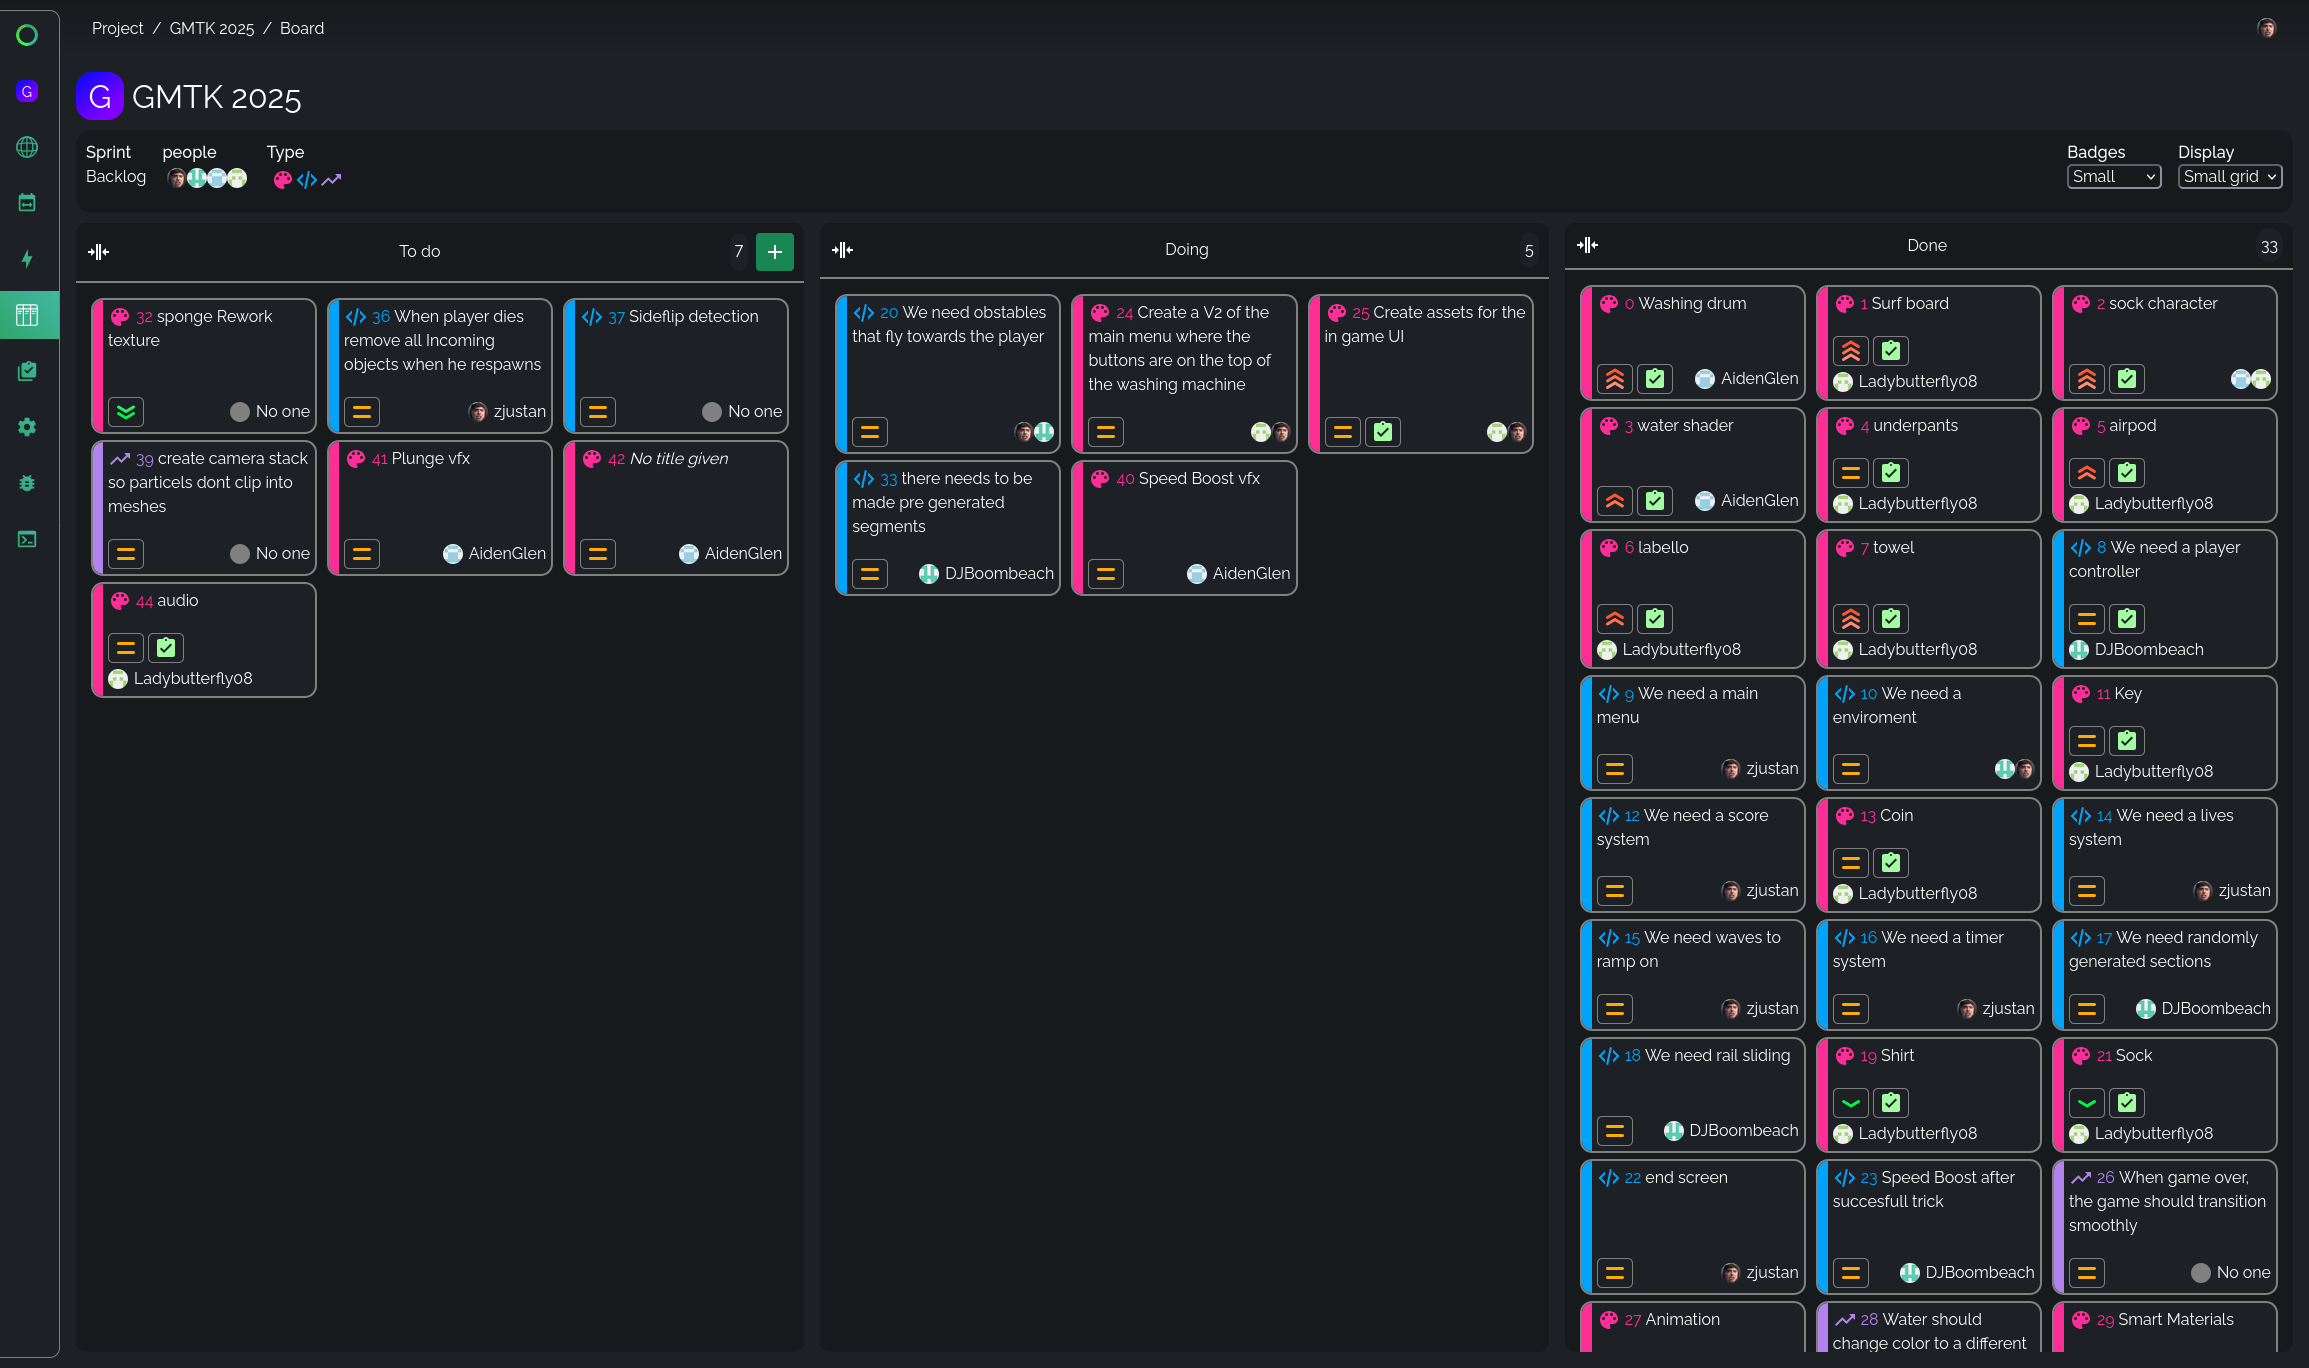2309x1368 pixels.
Task: Click Project in the breadcrumb
Action: (x=117, y=28)
